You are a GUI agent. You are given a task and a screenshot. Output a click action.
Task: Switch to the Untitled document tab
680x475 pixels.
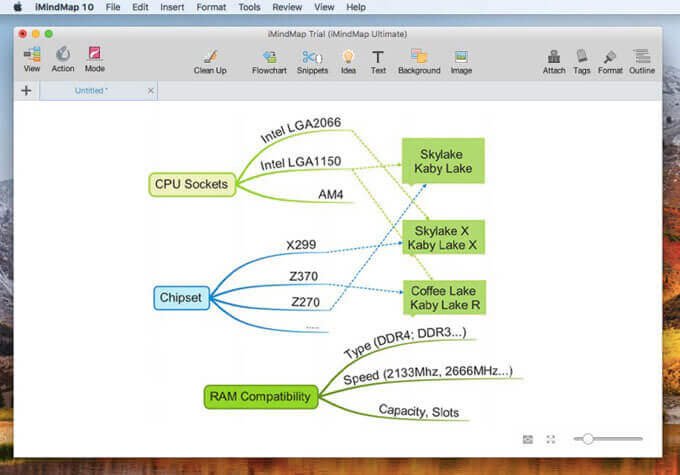tap(98, 91)
